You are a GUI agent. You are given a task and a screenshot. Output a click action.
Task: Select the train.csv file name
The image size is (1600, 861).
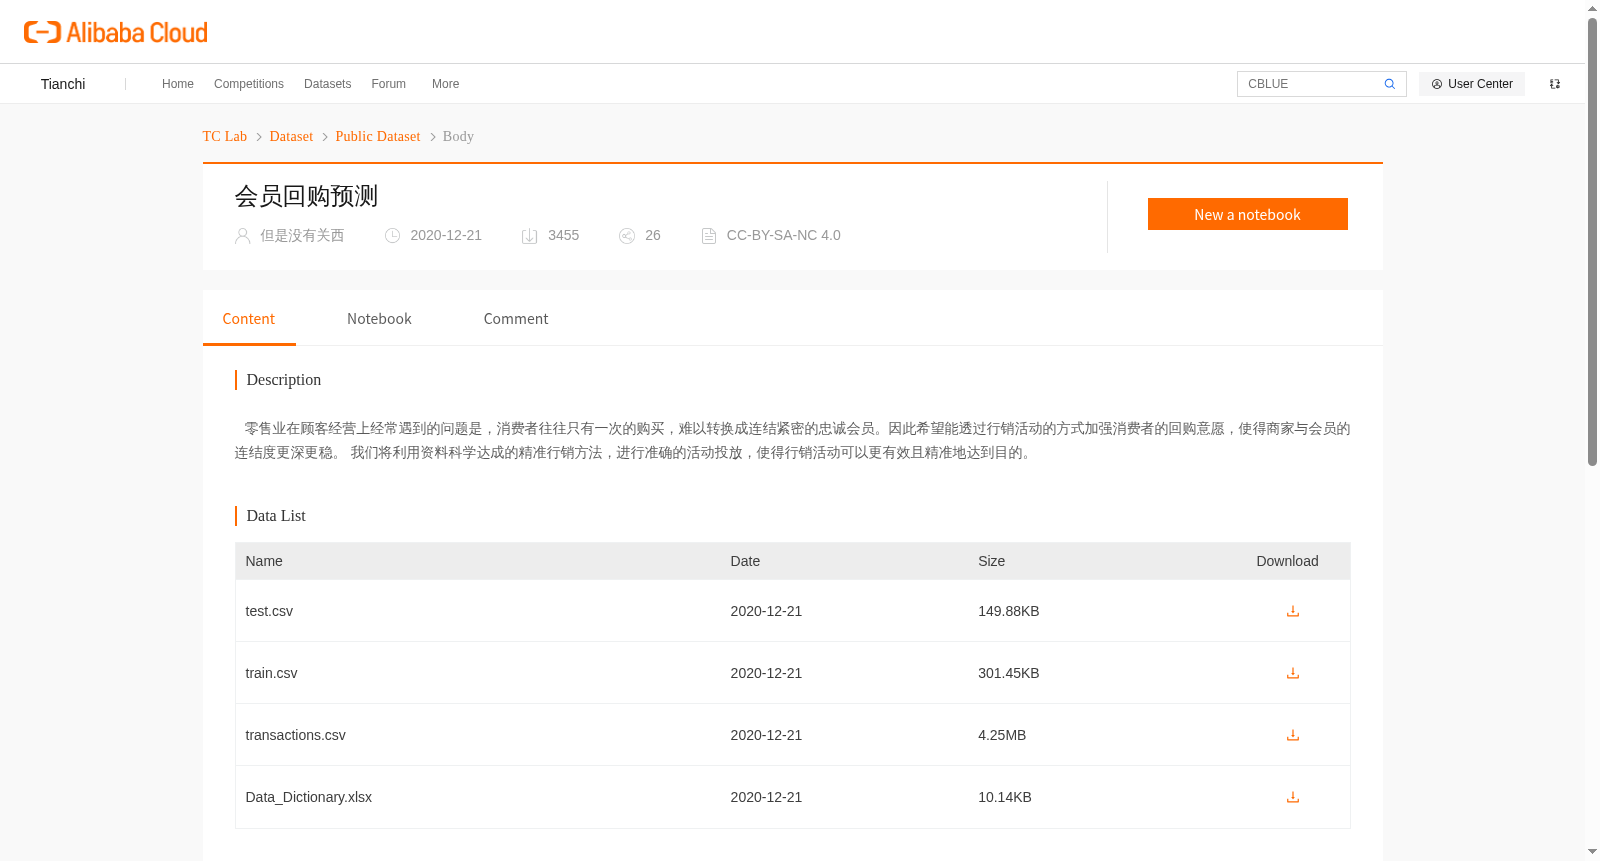click(x=271, y=673)
